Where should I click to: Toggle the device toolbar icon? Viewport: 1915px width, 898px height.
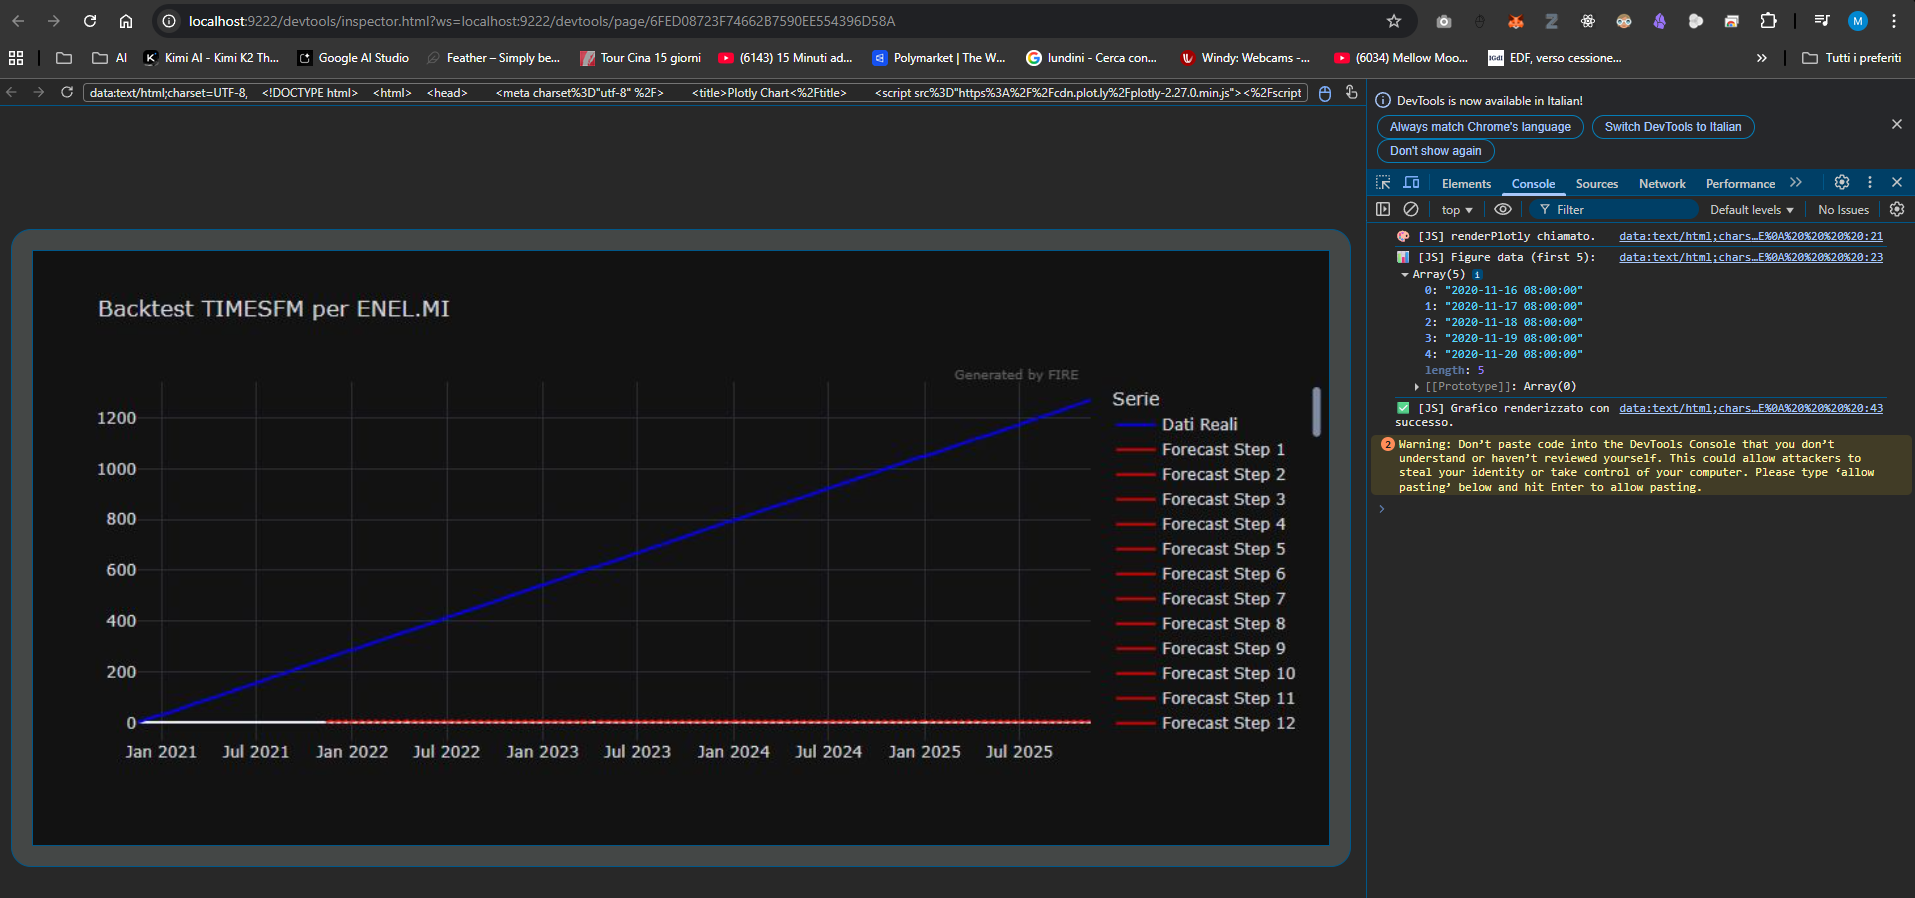pos(1411,183)
